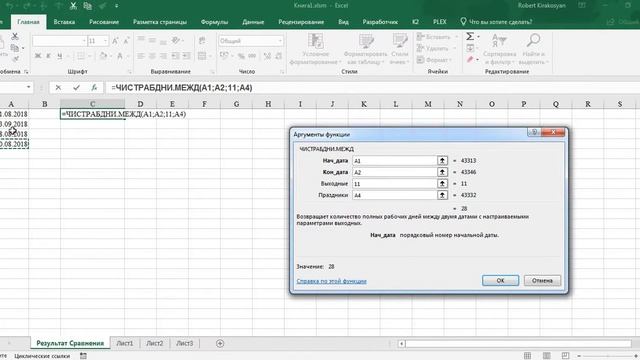This screenshot has height=360, width=640.
Task: Toggle merge and center cells
Action: tap(202, 56)
